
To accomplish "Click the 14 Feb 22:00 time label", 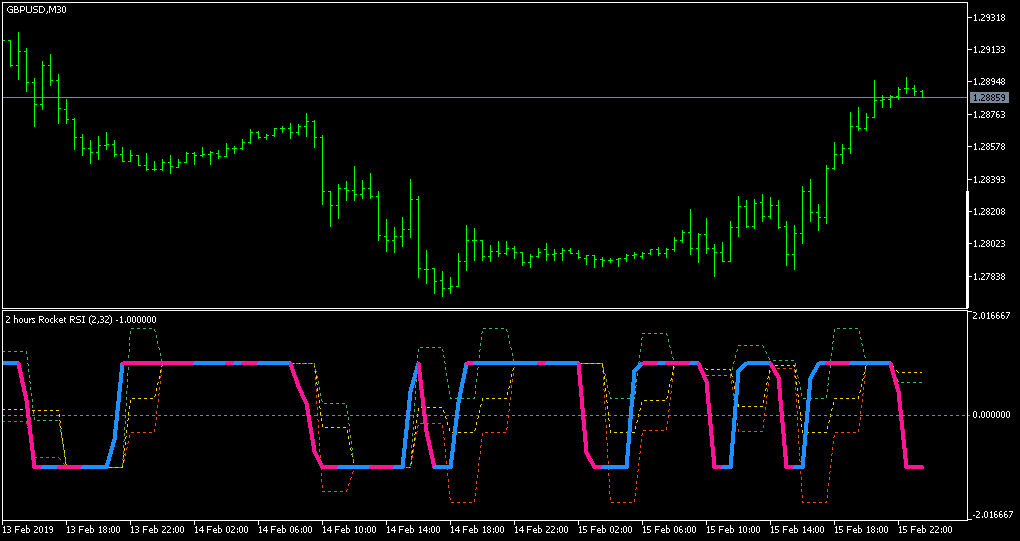I will tap(542, 530).
